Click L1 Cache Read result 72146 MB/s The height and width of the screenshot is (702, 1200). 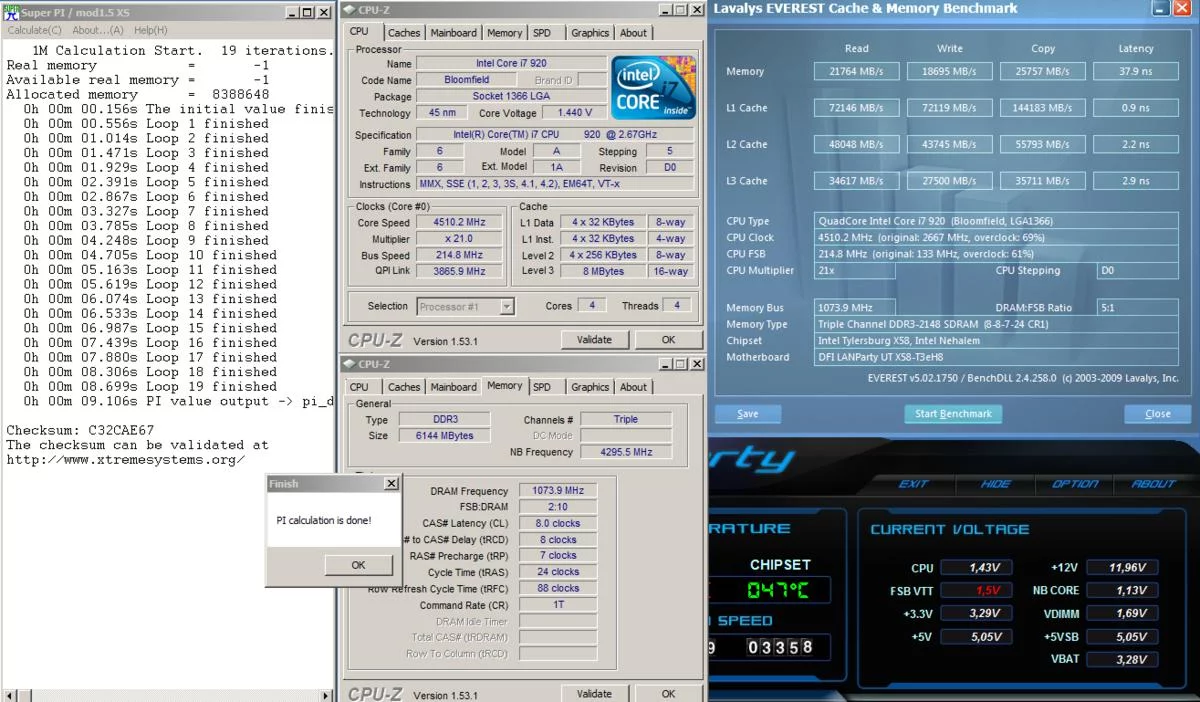pos(857,108)
